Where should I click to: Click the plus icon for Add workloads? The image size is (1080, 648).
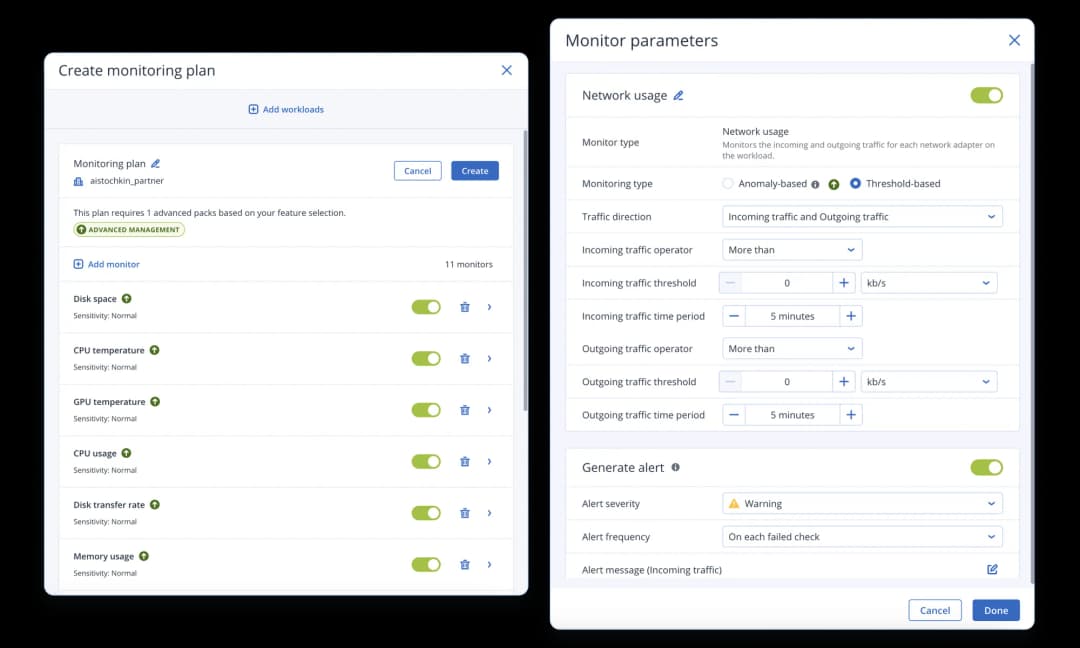click(253, 109)
